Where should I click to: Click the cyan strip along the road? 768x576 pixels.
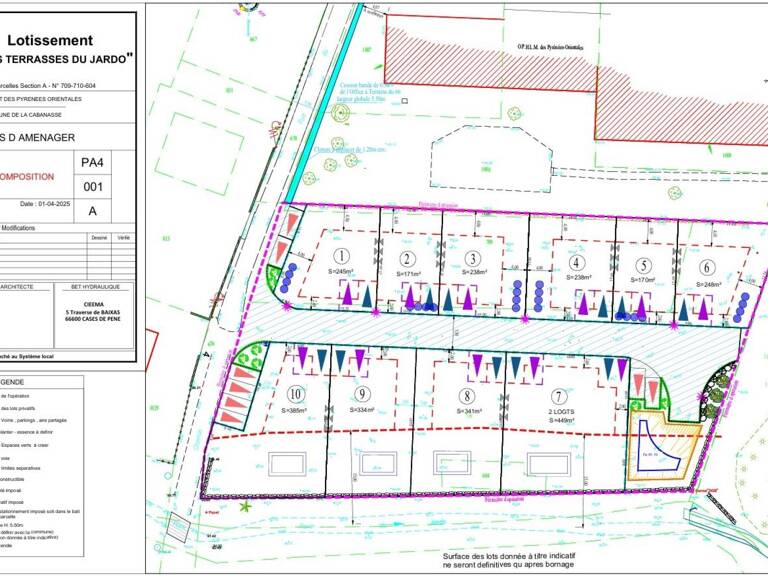(324, 103)
